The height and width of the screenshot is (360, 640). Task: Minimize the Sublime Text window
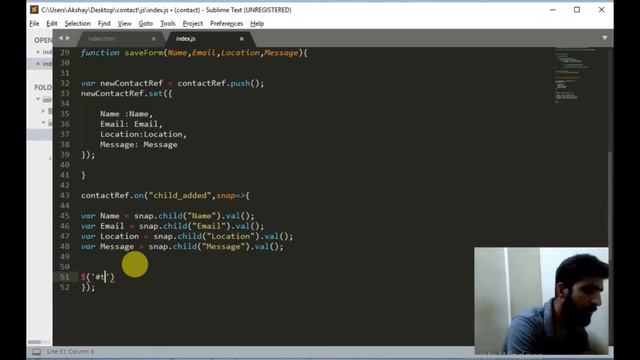553,10
